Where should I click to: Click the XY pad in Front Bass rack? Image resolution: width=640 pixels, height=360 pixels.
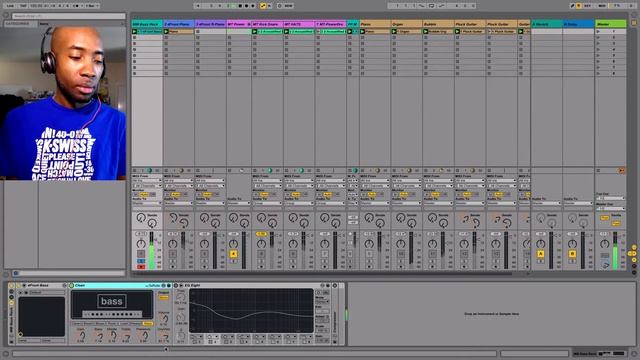point(41,317)
